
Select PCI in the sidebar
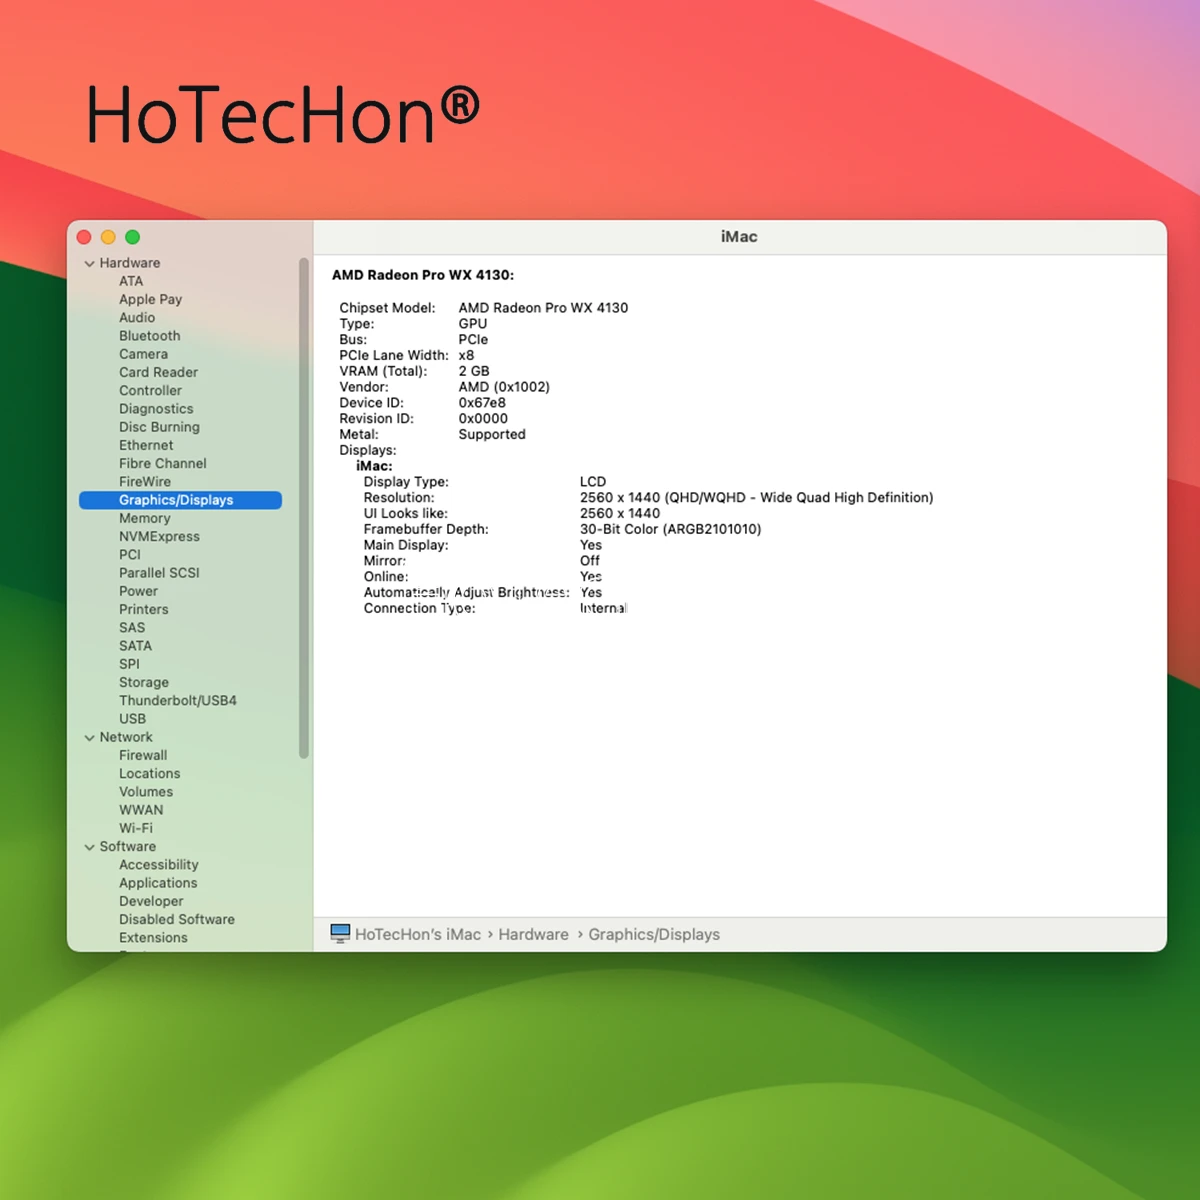tap(130, 555)
